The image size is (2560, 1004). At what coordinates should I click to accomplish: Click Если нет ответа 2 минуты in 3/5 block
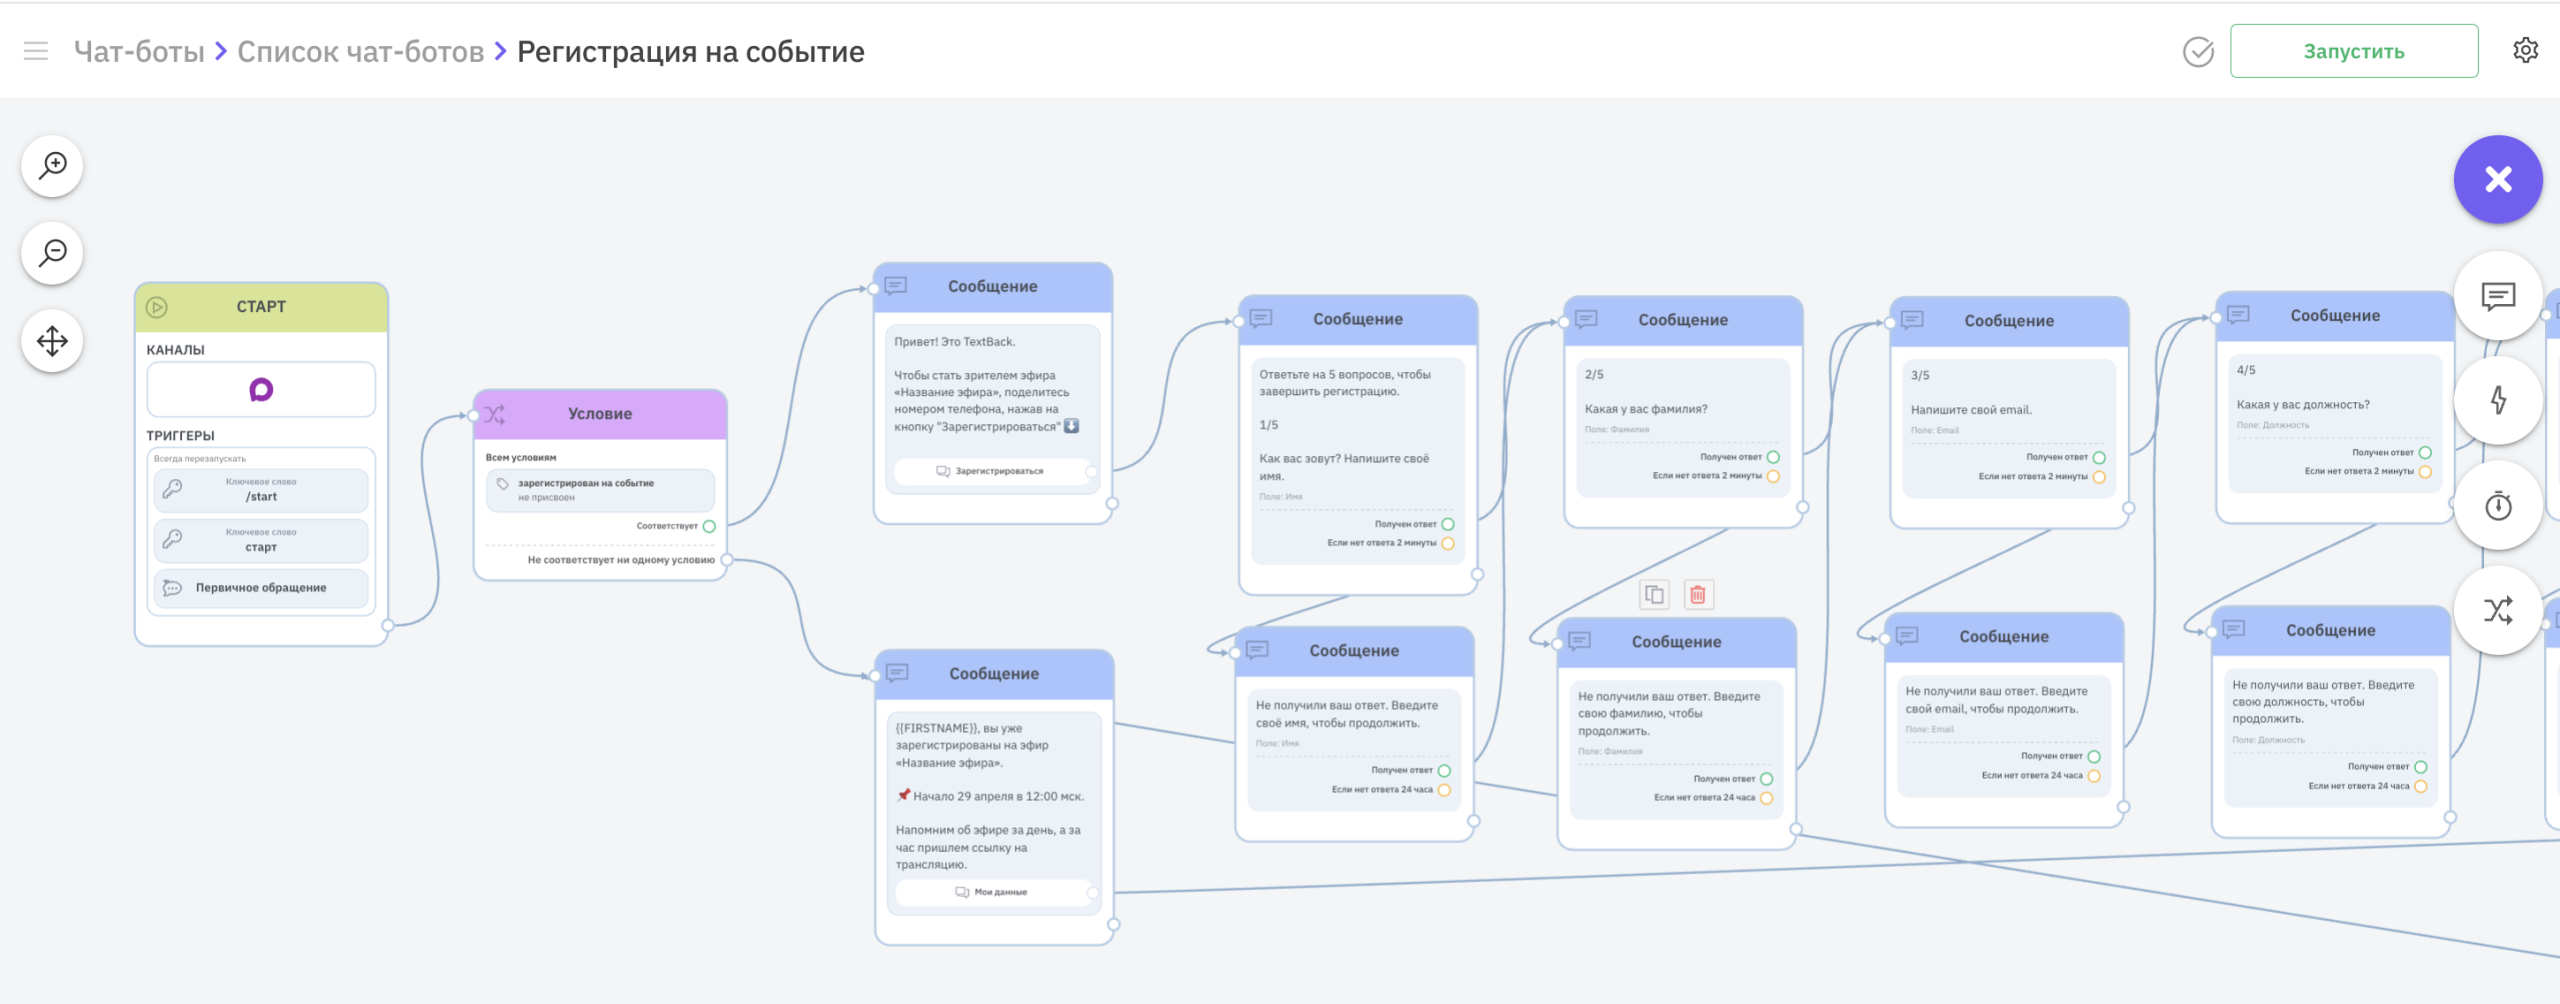(2099, 477)
